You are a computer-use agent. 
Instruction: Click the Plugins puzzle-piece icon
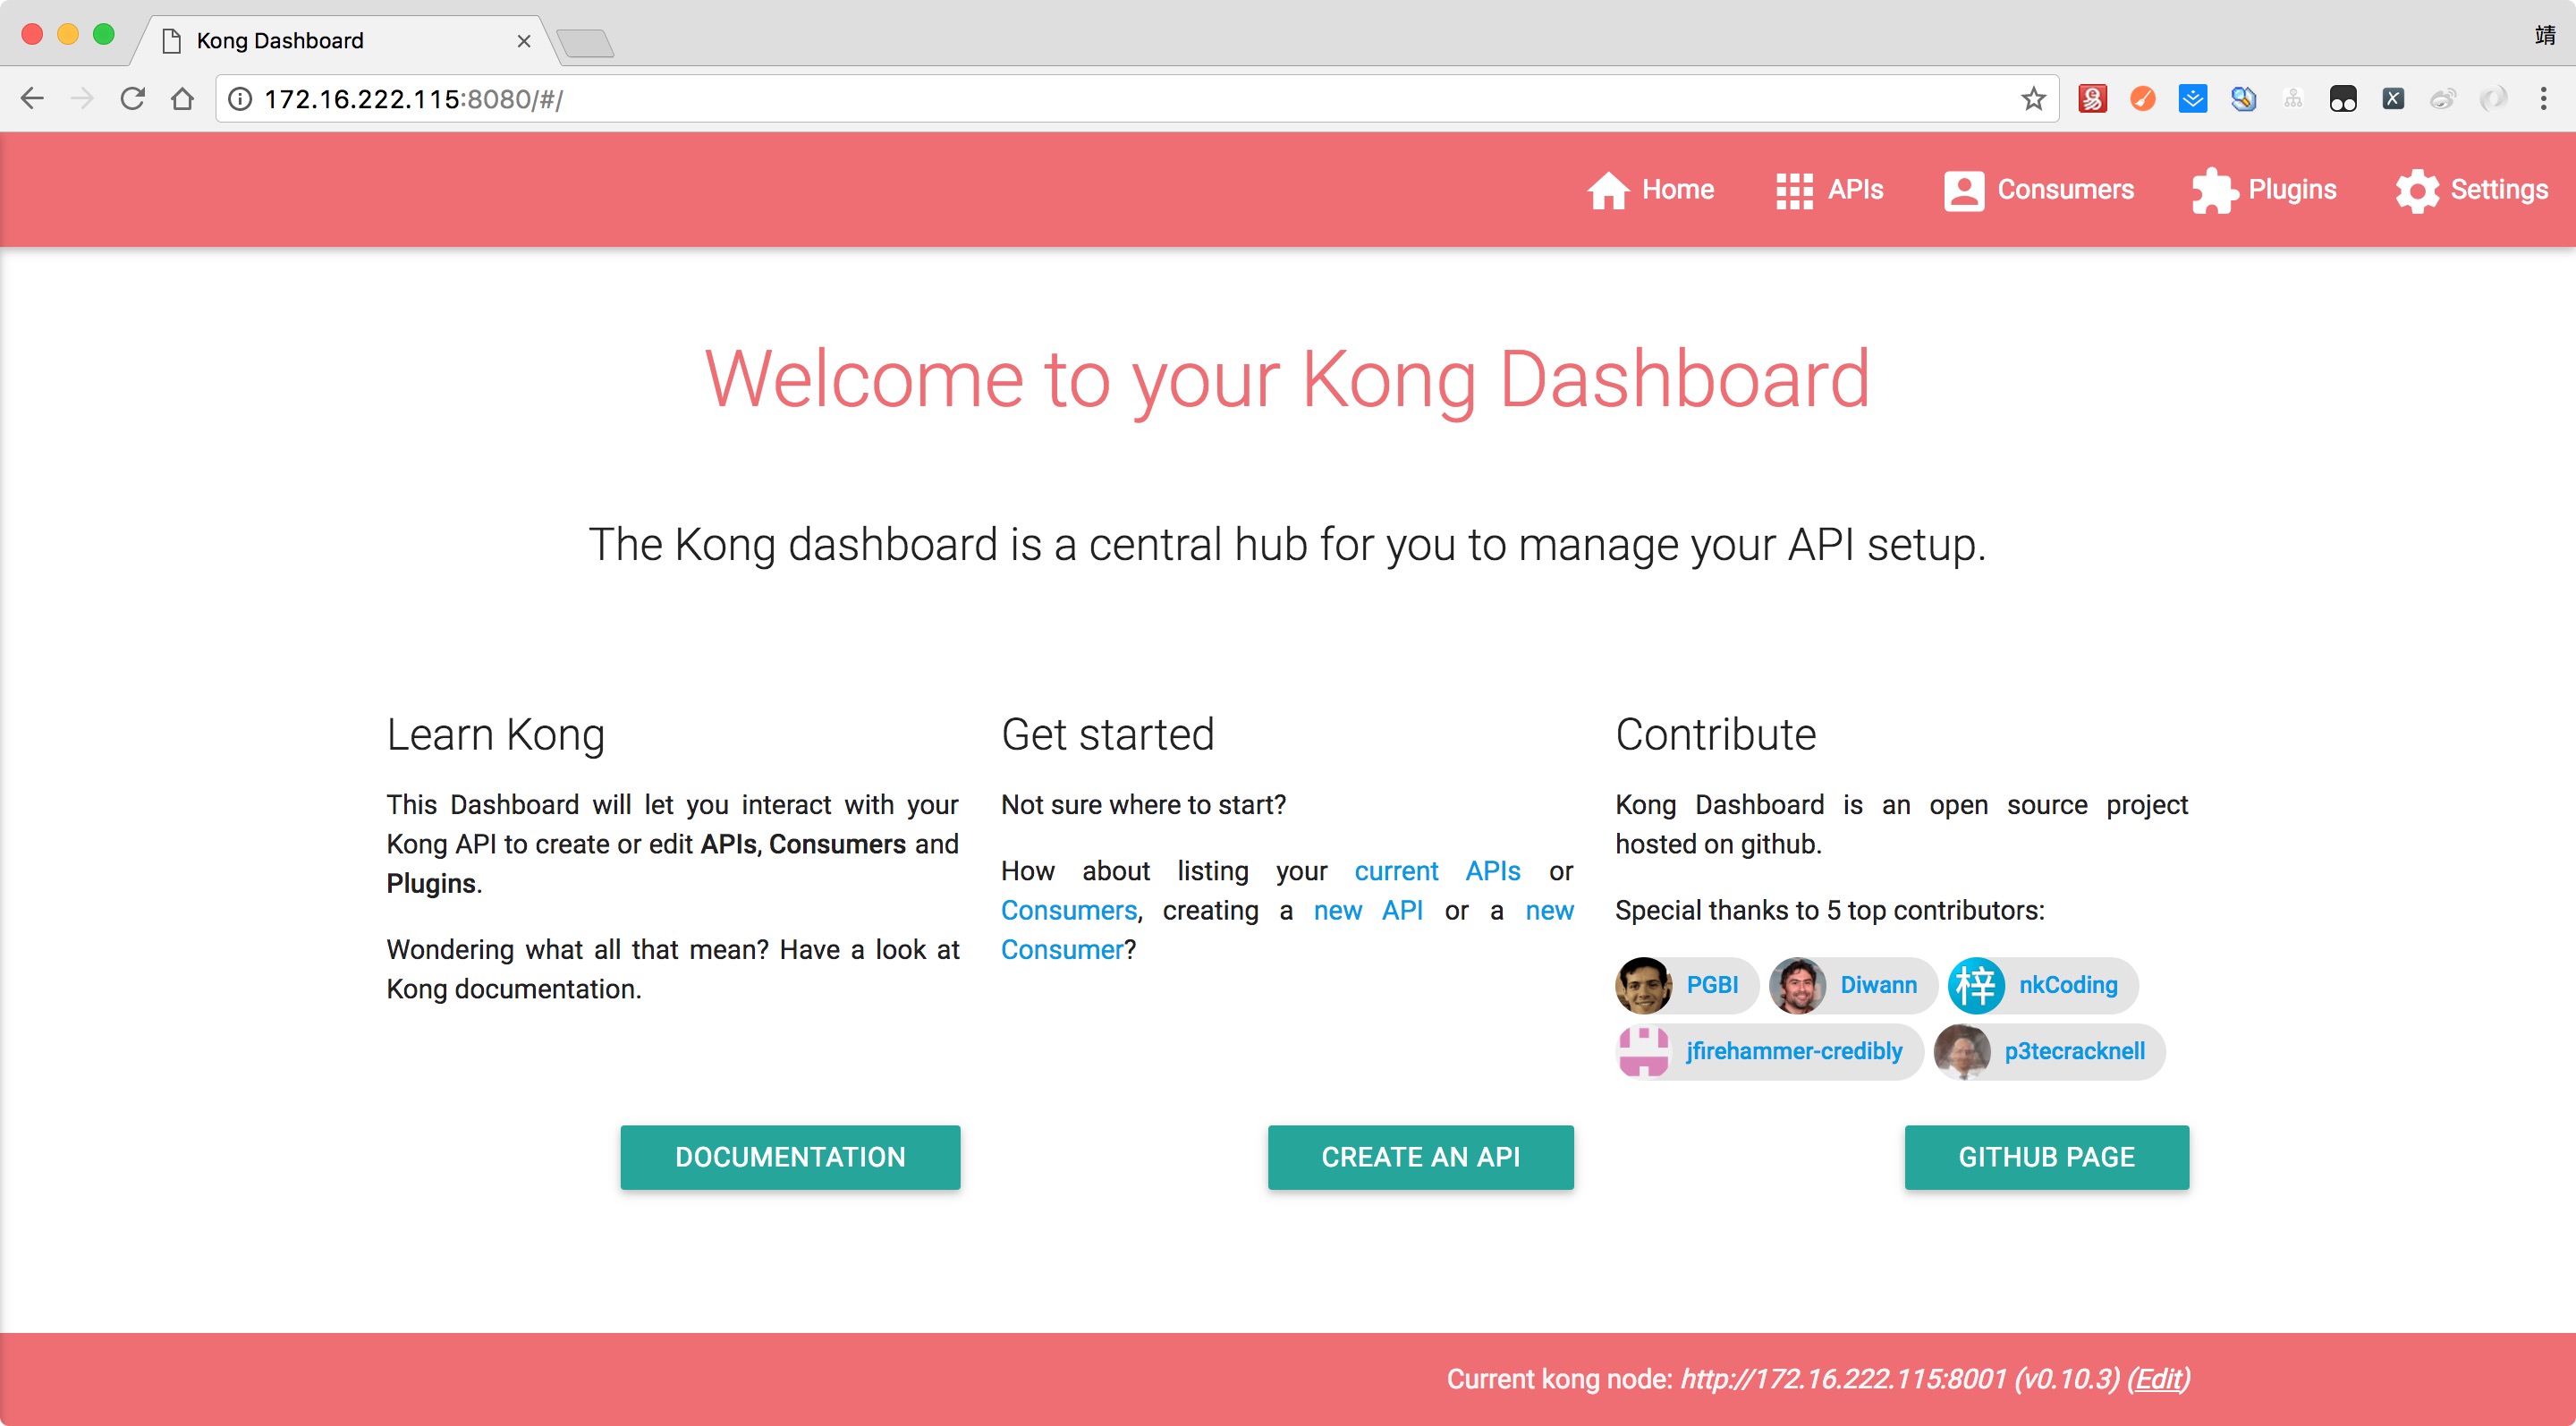click(x=2215, y=190)
